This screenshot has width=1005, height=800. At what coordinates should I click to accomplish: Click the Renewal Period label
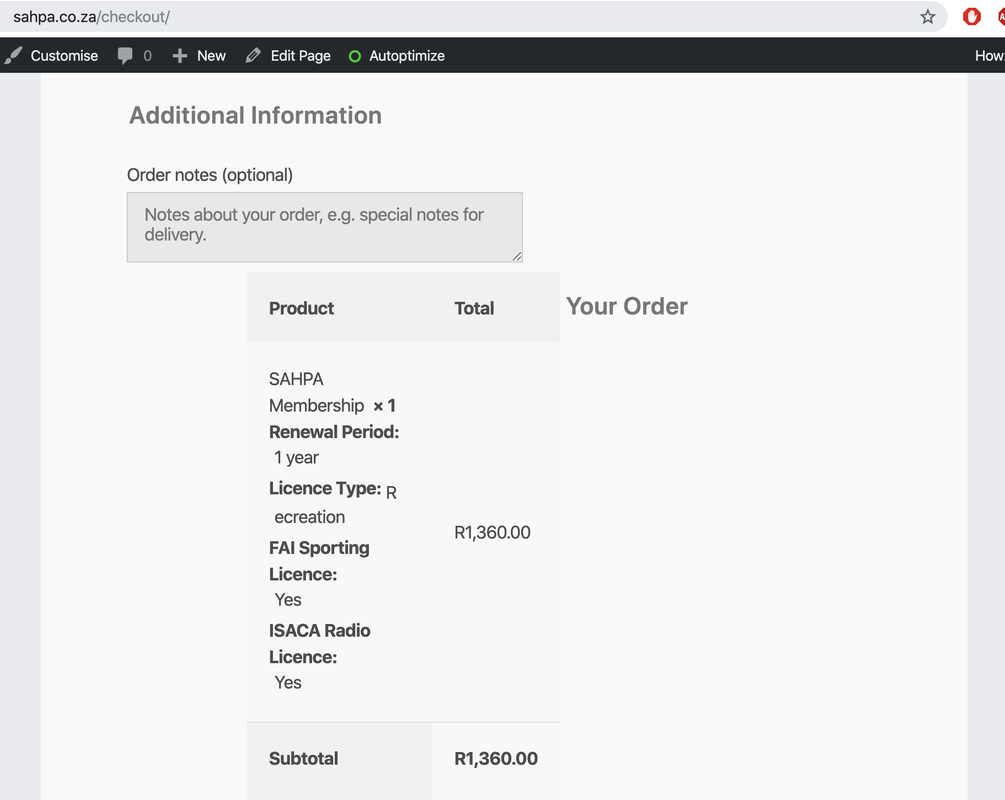coord(334,432)
